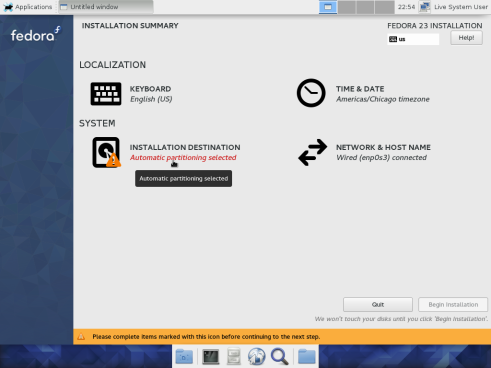Click the network status tray icon
This screenshot has height=368, width=491.
coord(424,7)
